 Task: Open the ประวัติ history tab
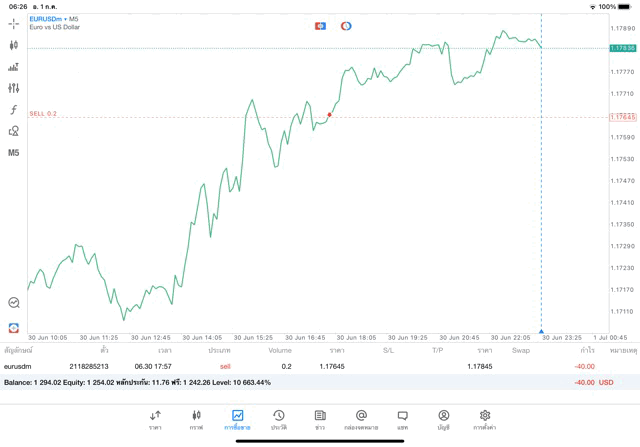tap(279, 420)
